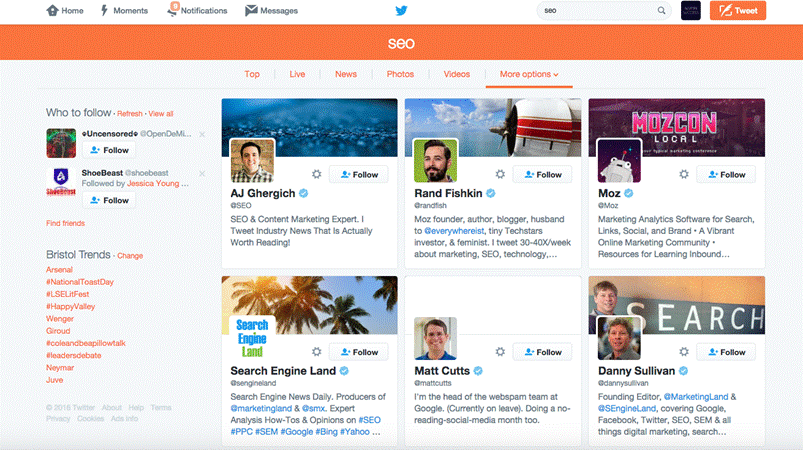Open Home from the top navigation
The height and width of the screenshot is (450, 803).
(54, 11)
